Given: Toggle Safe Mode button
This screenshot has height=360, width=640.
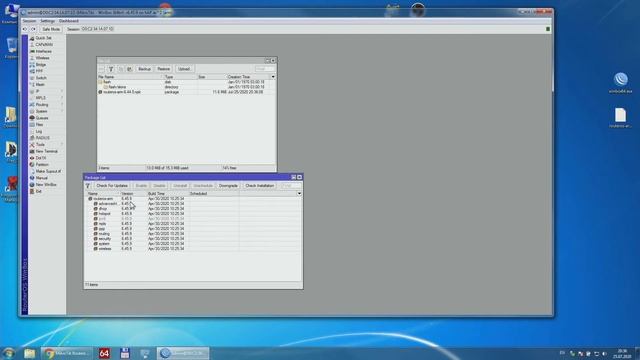Looking at the screenshot, I should (x=51, y=29).
